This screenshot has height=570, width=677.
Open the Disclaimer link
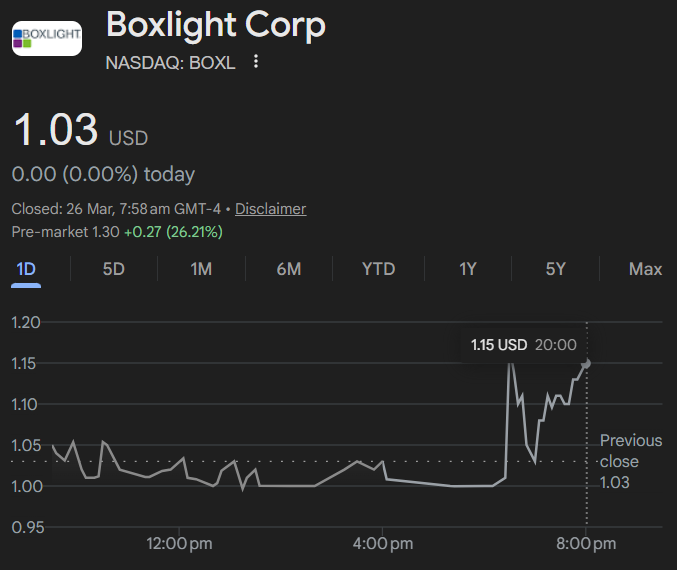[x=271, y=209]
